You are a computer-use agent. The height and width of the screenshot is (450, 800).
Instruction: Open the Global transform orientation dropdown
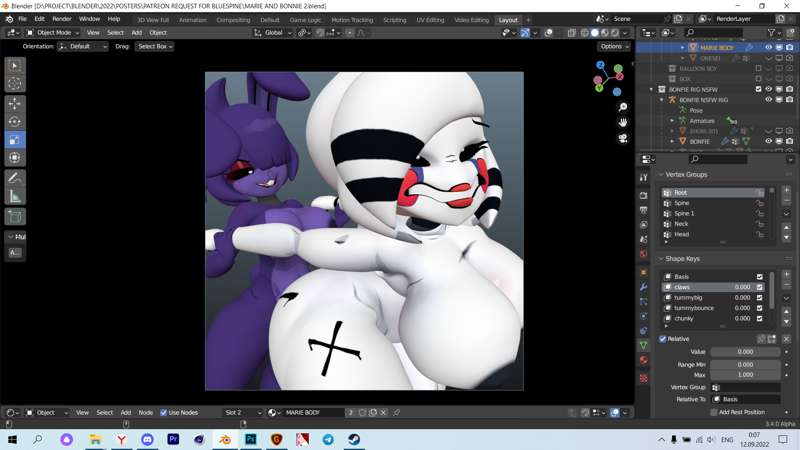273,33
